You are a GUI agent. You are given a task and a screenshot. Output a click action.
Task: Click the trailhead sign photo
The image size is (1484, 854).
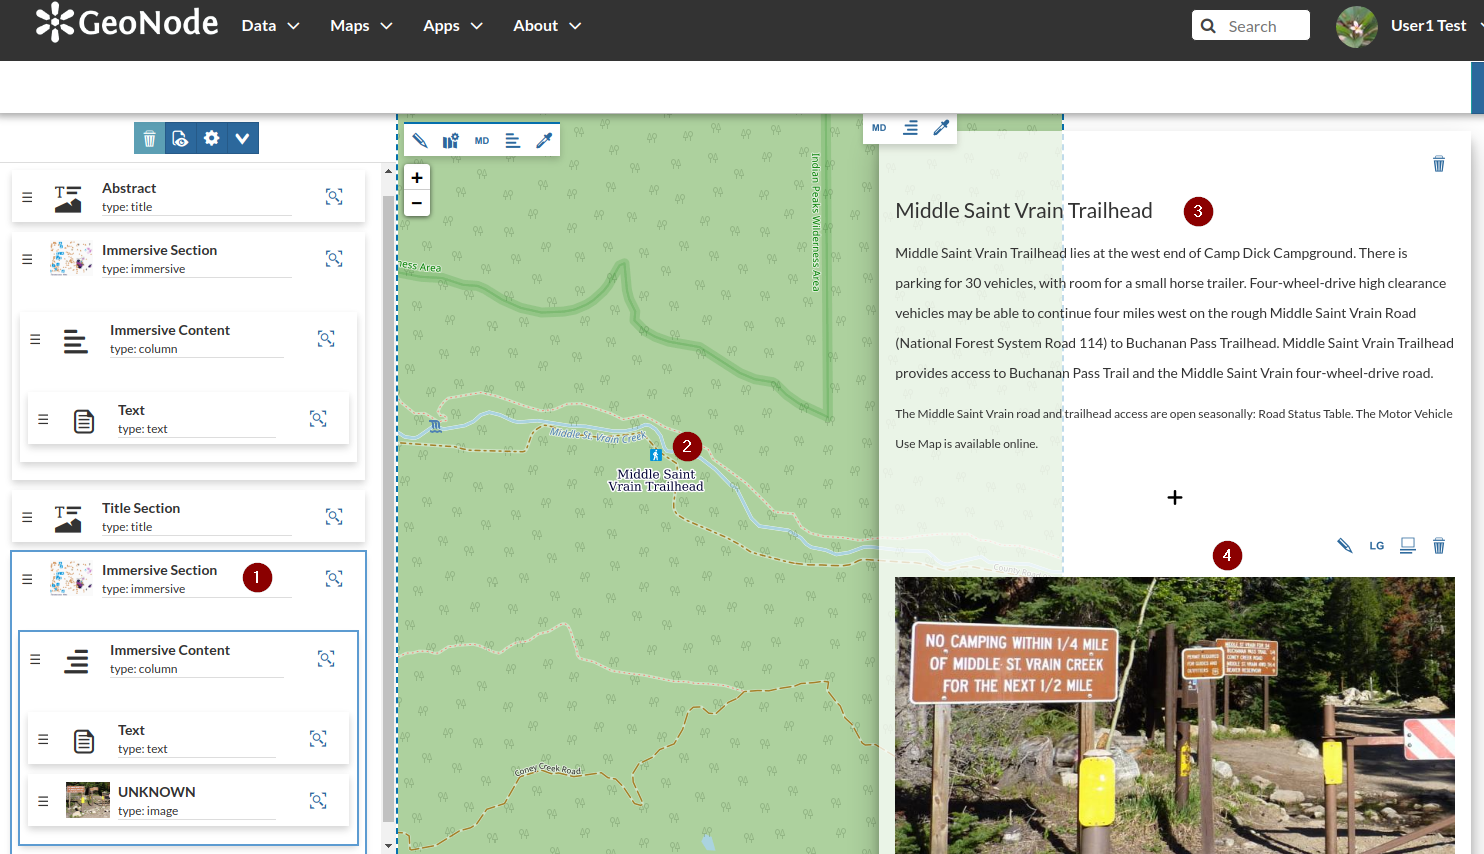[x=1175, y=715]
